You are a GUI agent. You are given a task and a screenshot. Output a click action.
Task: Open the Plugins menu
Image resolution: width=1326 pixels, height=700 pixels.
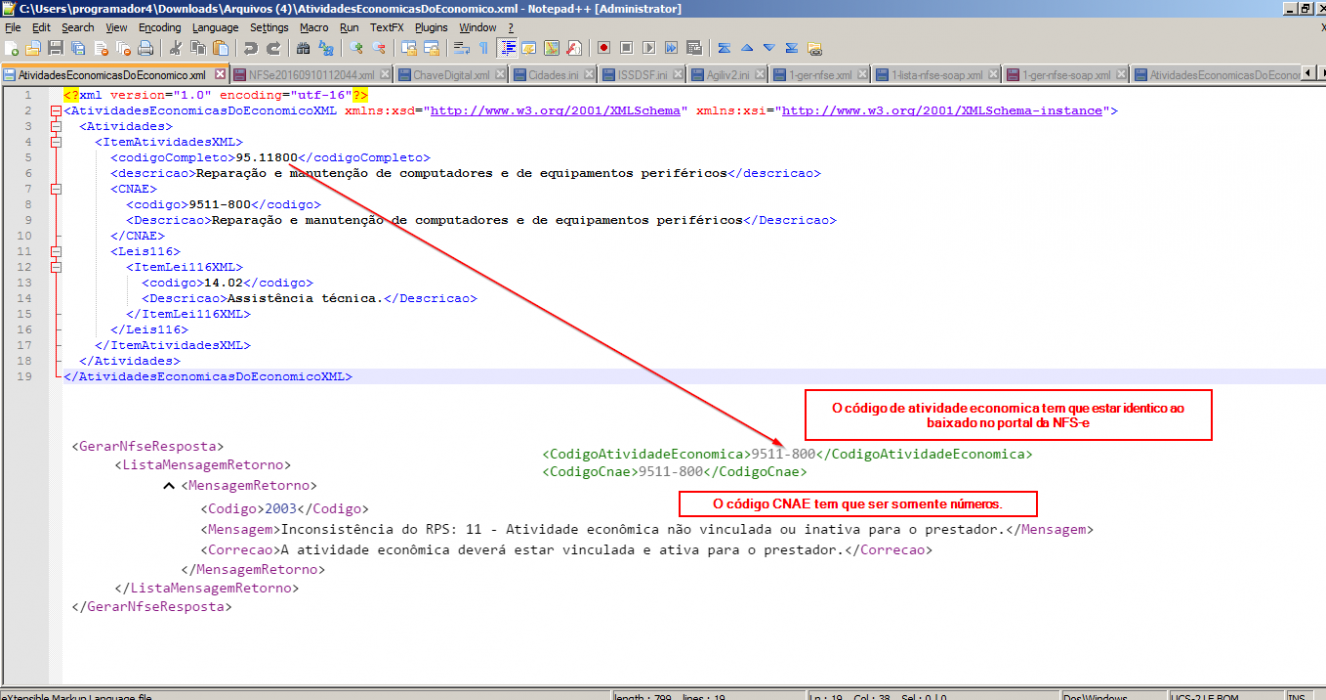pos(432,28)
